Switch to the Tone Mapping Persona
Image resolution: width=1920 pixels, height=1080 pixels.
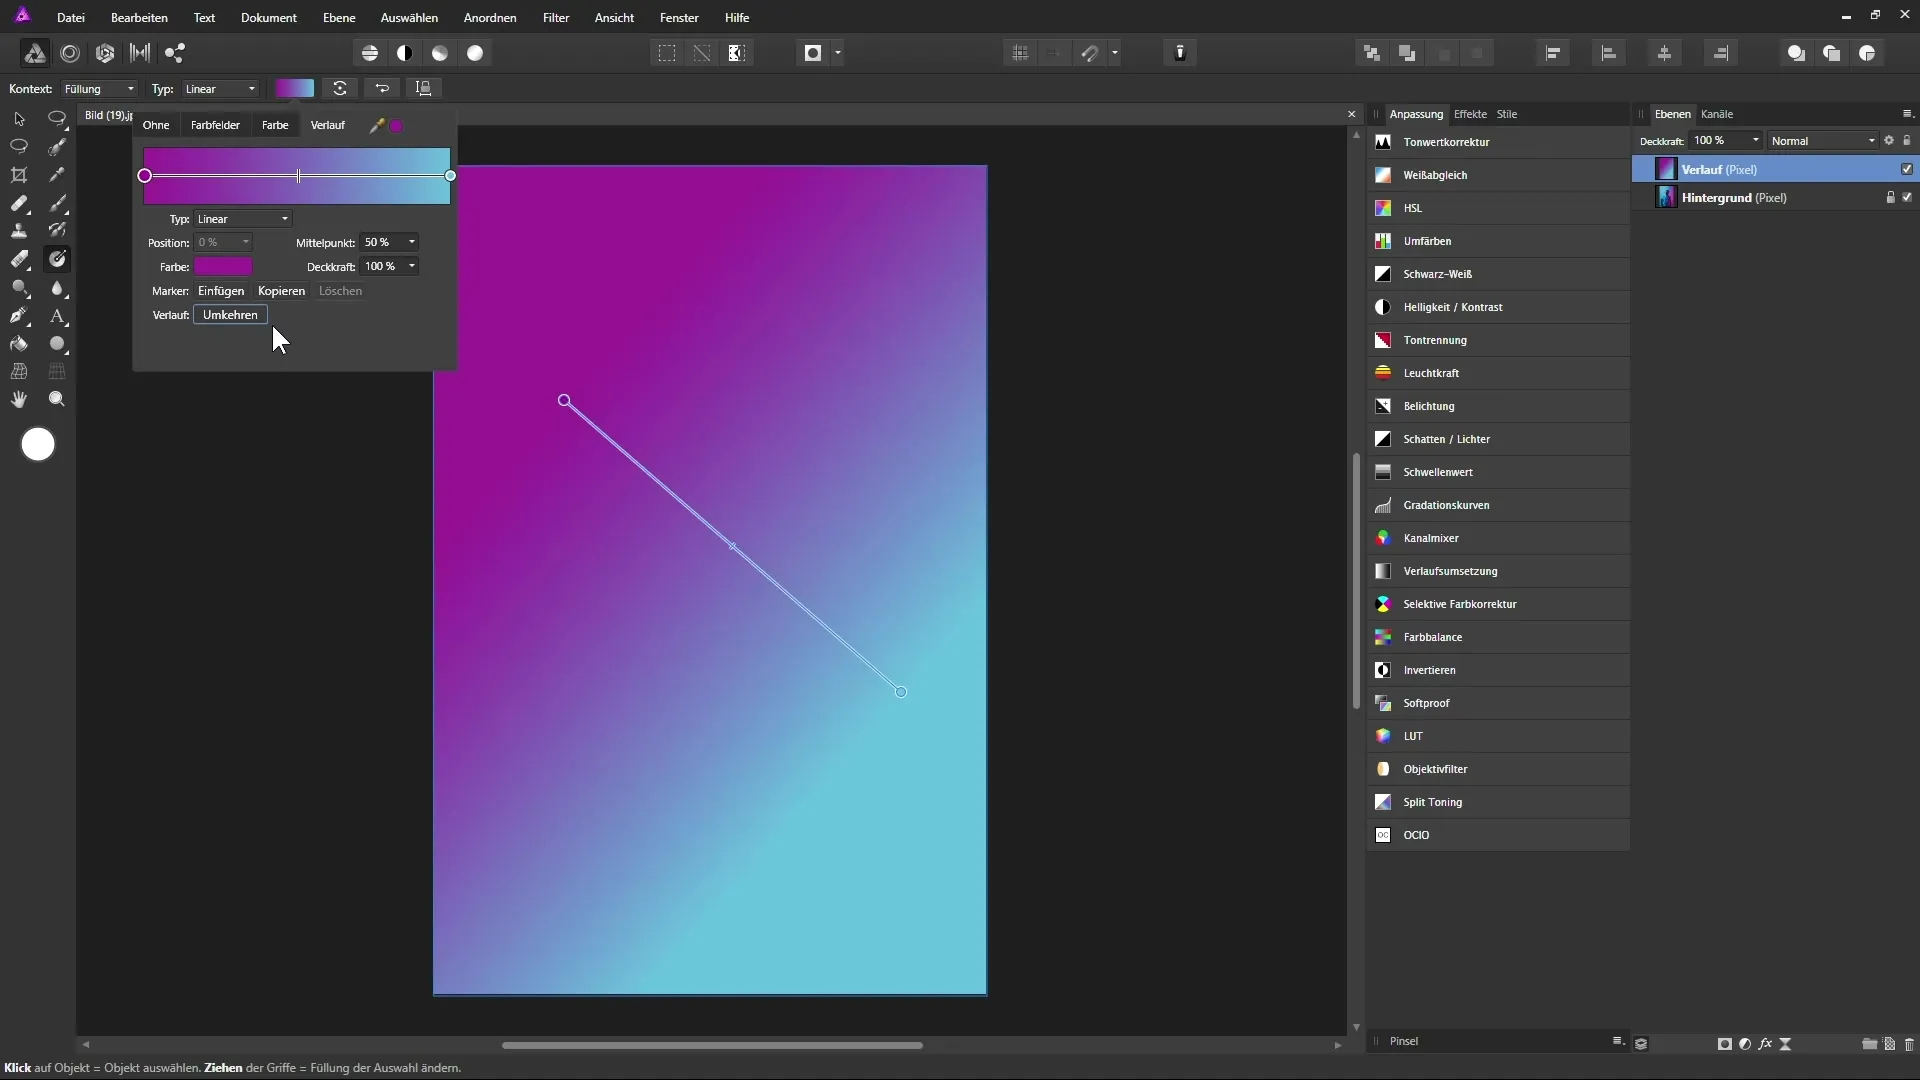[140, 53]
